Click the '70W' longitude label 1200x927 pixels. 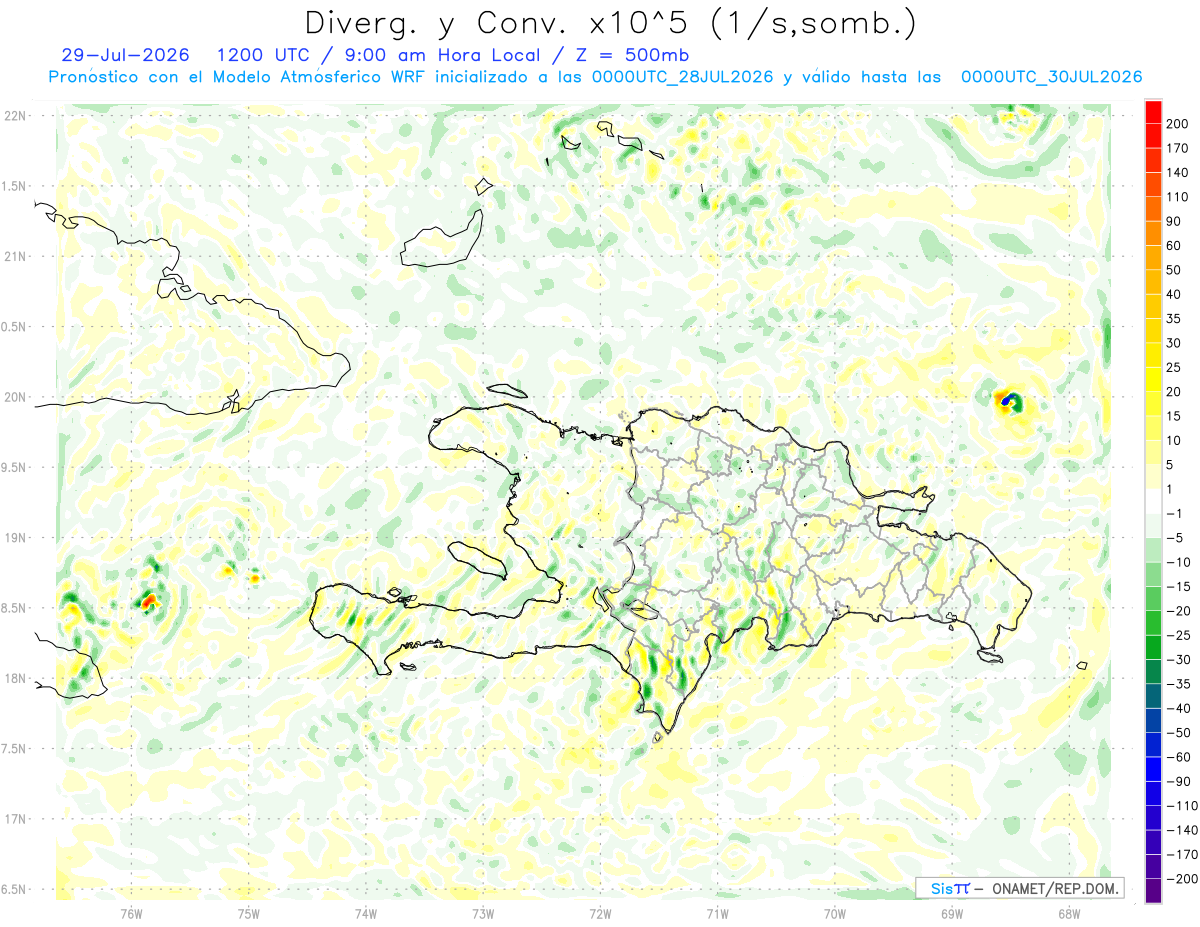pyautogui.click(x=835, y=913)
